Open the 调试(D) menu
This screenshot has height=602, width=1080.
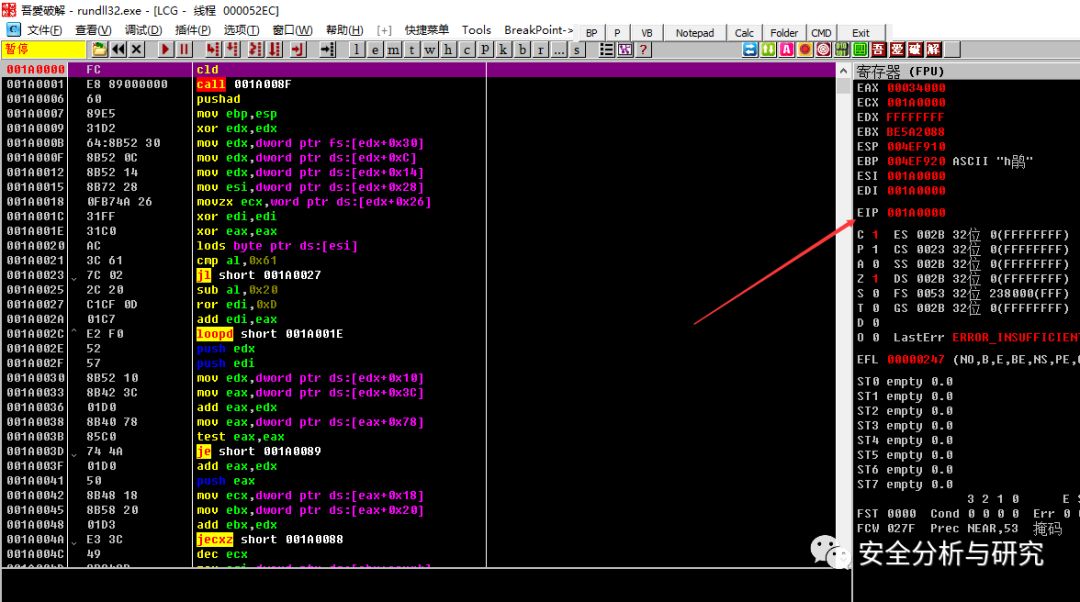pos(143,30)
